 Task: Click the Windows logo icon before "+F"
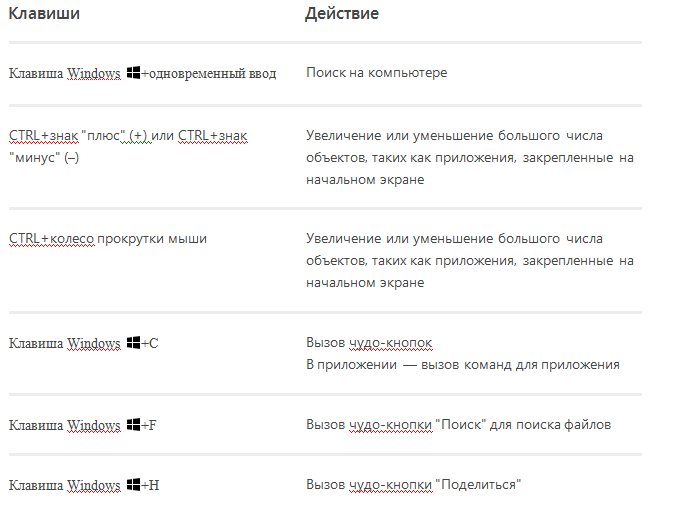click(133, 425)
